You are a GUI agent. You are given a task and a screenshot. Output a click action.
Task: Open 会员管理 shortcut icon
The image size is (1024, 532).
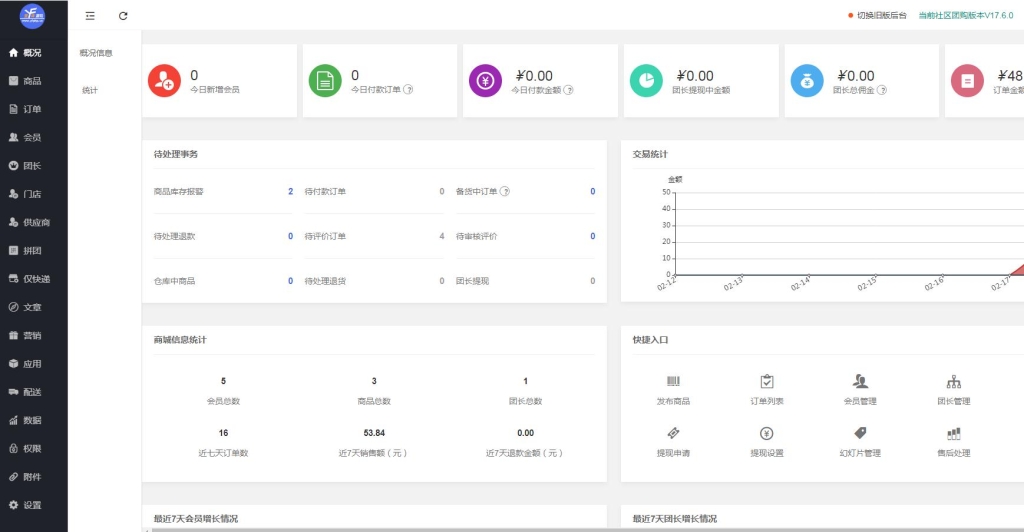pyautogui.click(x=860, y=381)
